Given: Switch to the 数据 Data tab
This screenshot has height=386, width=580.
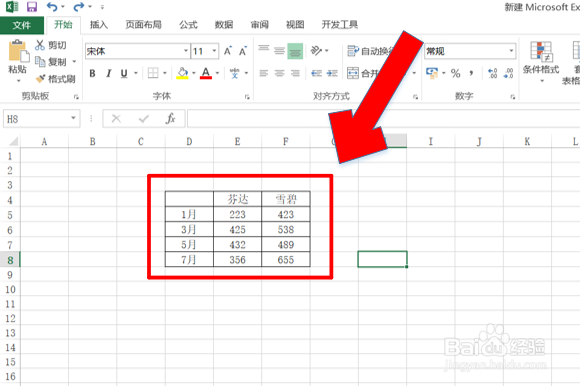Looking at the screenshot, I should tap(224, 25).
